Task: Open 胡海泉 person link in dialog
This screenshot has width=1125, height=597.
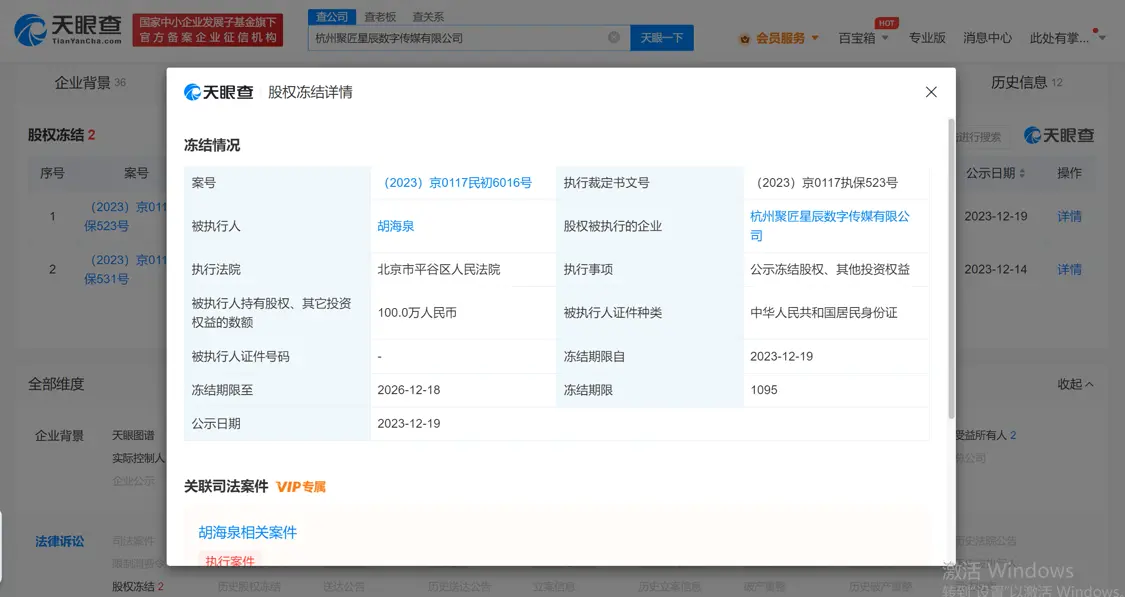Action: pyautogui.click(x=396, y=226)
